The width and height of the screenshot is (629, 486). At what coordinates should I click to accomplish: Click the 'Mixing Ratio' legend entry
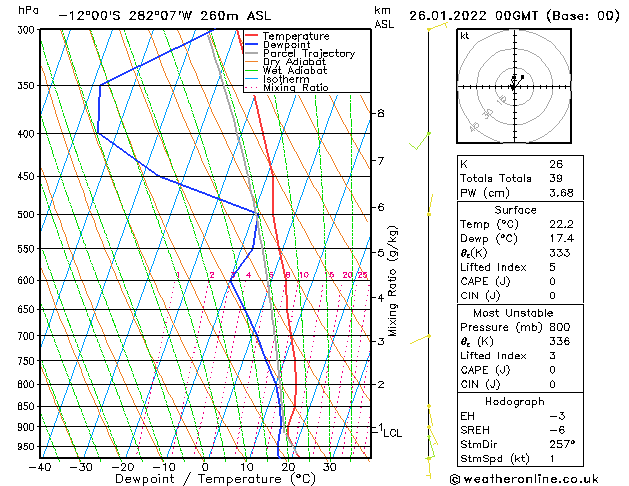[x=296, y=87]
